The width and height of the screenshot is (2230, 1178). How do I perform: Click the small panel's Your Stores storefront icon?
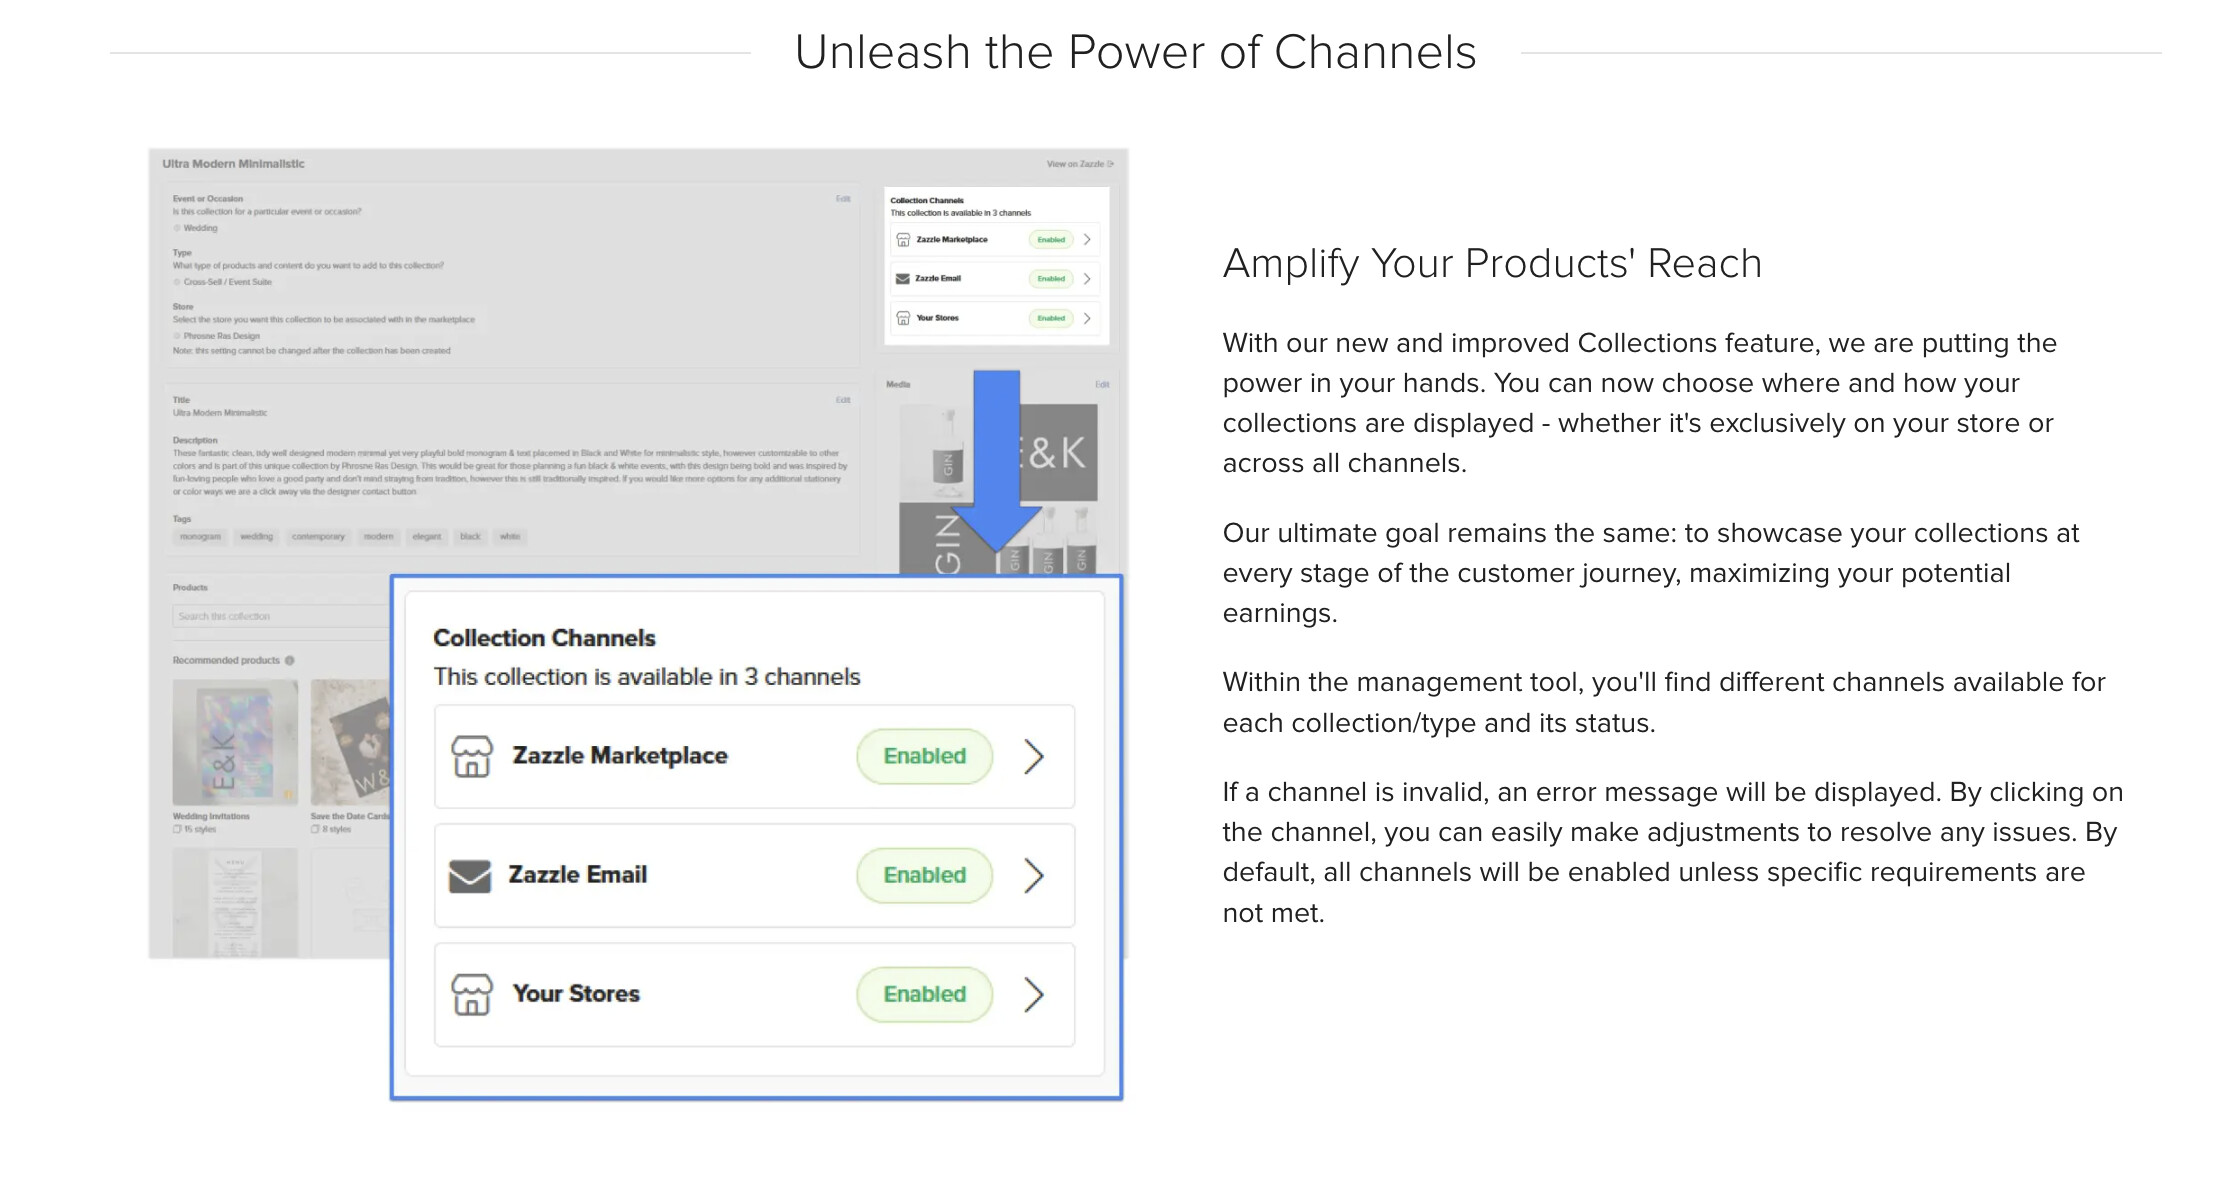pos(903,318)
